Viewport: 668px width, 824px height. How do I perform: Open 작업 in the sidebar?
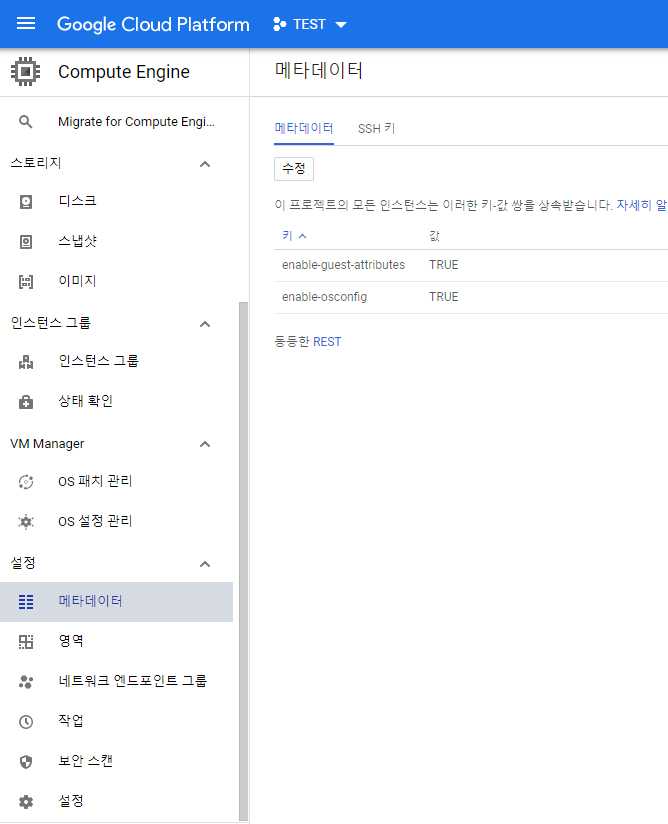pyautogui.click(x=71, y=720)
